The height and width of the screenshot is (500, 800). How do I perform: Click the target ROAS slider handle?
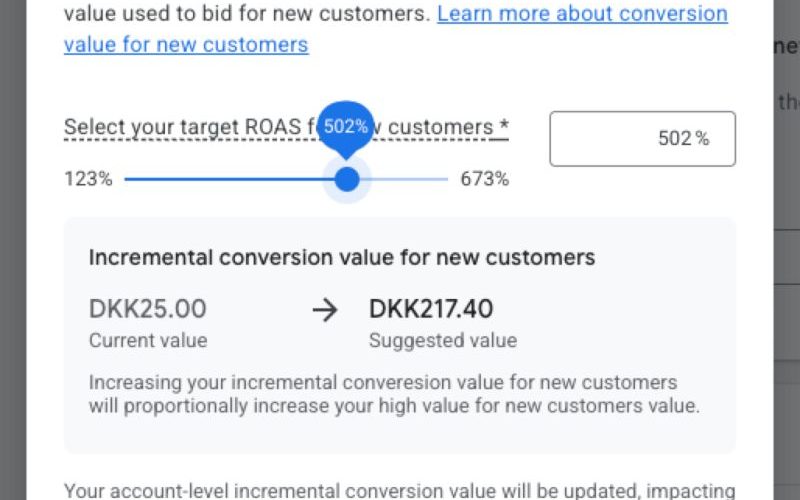tap(347, 180)
